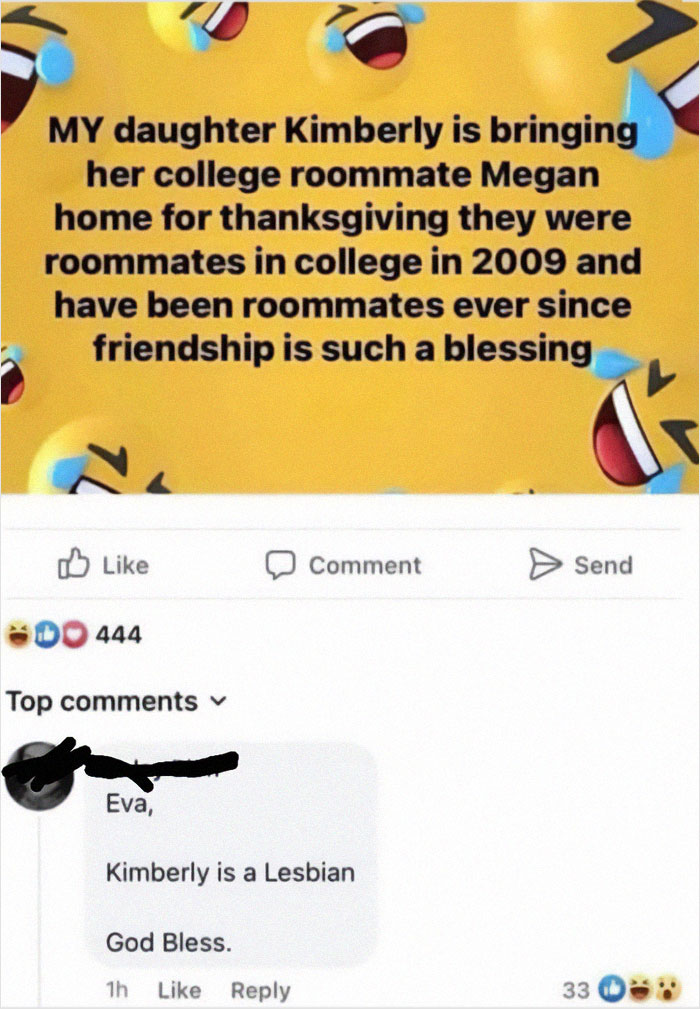Like the post using the Like label
Viewport: 700px width, 1009px height.
pyautogui.click(x=125, y=566)
